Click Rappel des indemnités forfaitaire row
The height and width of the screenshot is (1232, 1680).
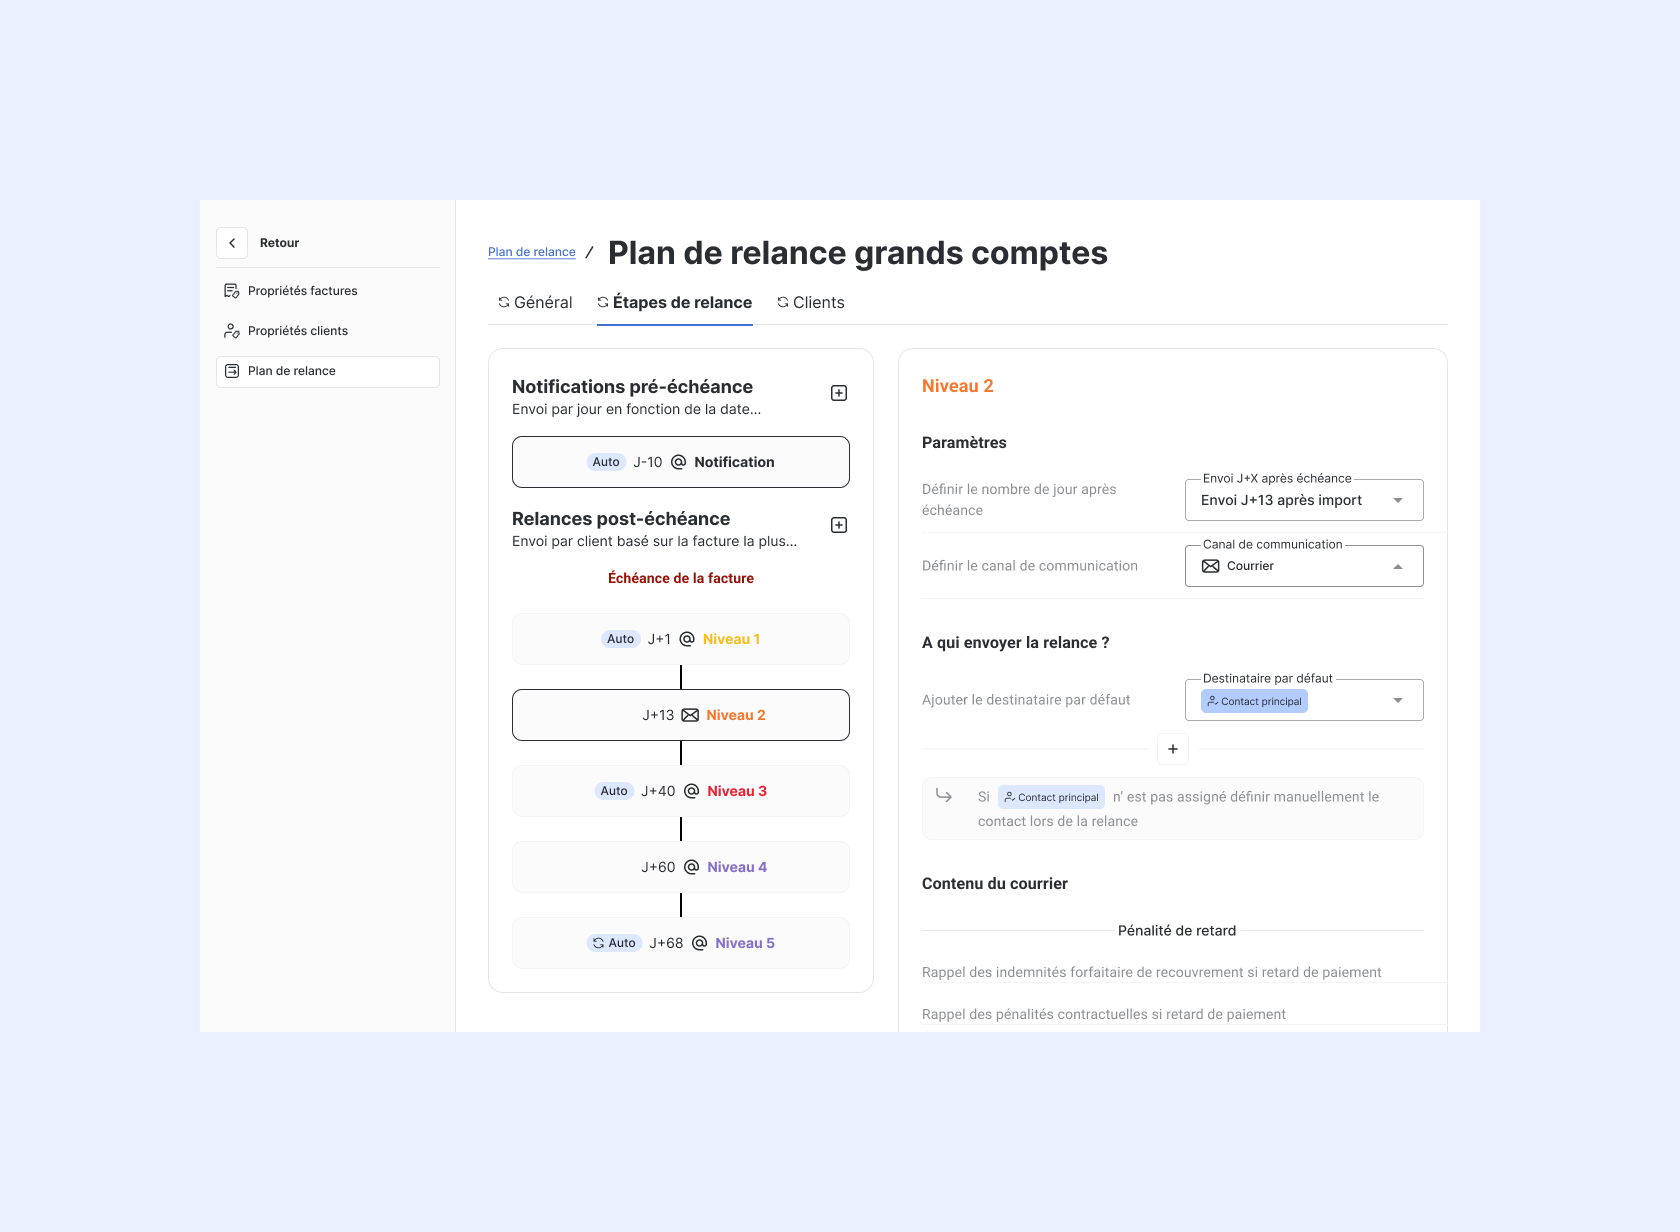(x=1184, y=972)
